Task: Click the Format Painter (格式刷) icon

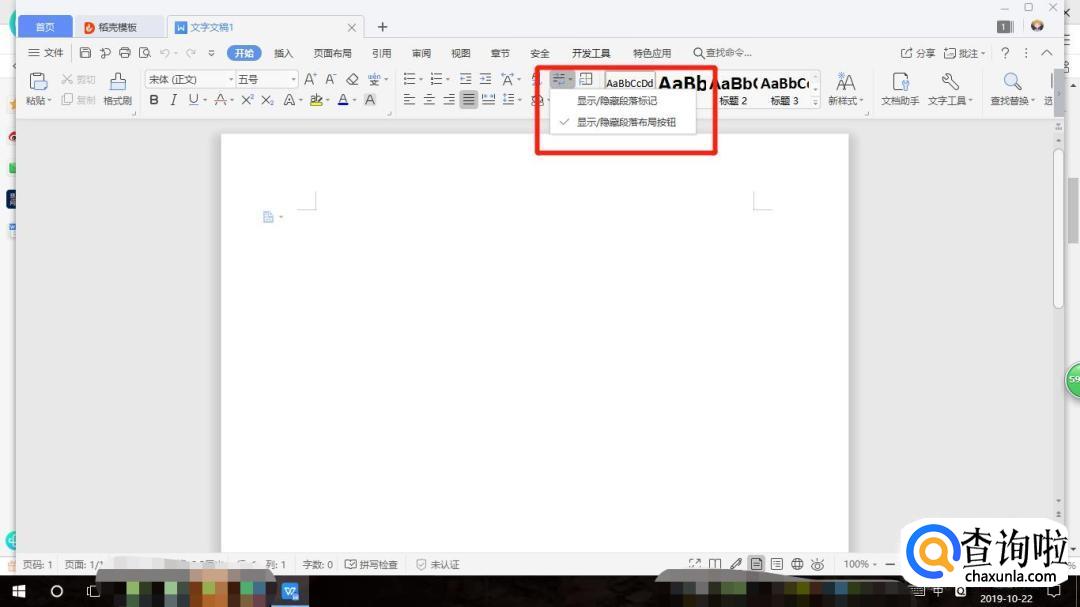Action: point(118,82)
